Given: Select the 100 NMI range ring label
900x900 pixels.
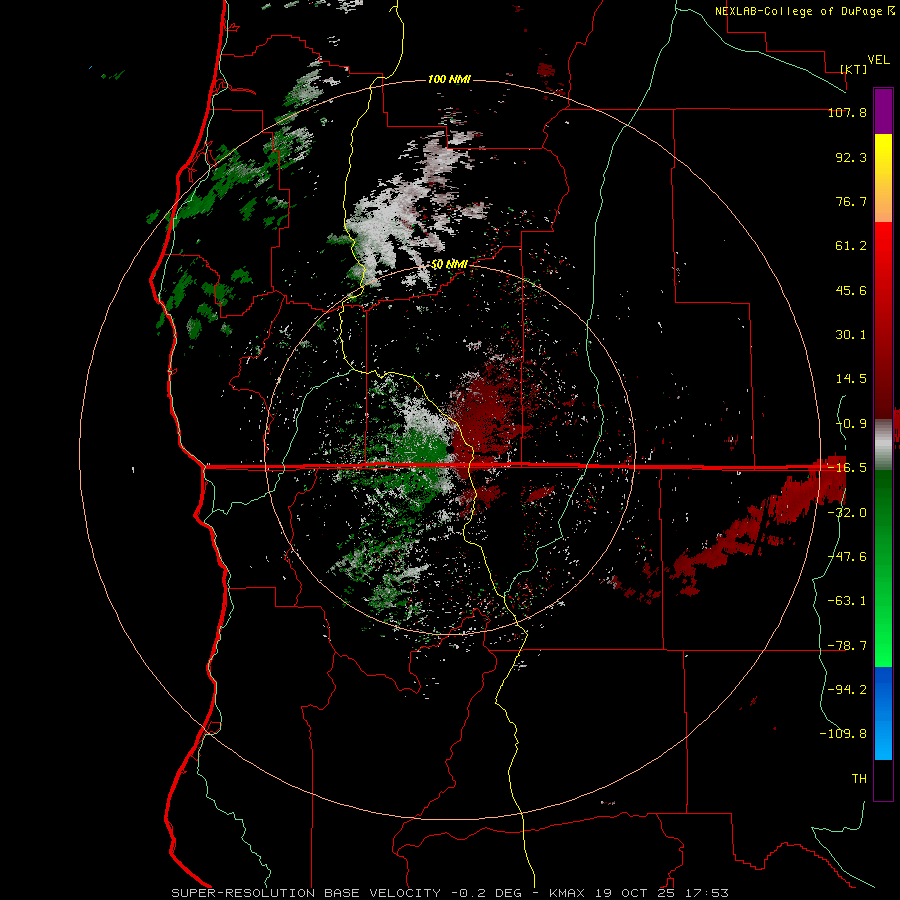Looking at the screenshot, I should pyautogui.click(x=449, y=79).
